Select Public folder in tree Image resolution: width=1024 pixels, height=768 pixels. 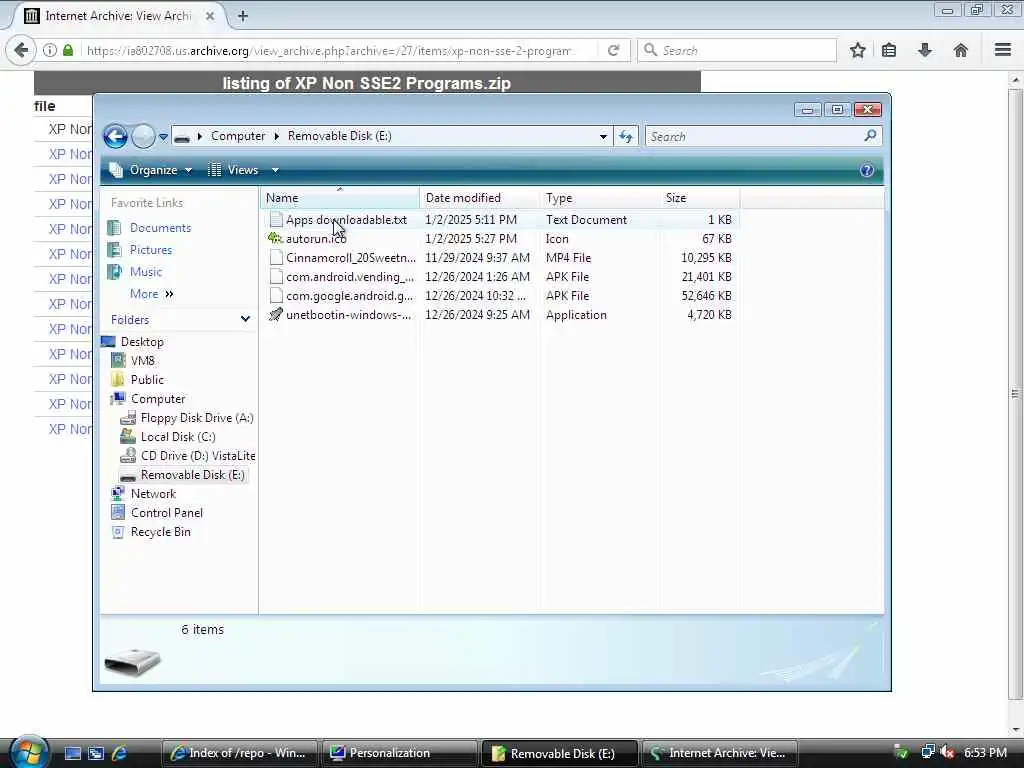pos(147,380)
